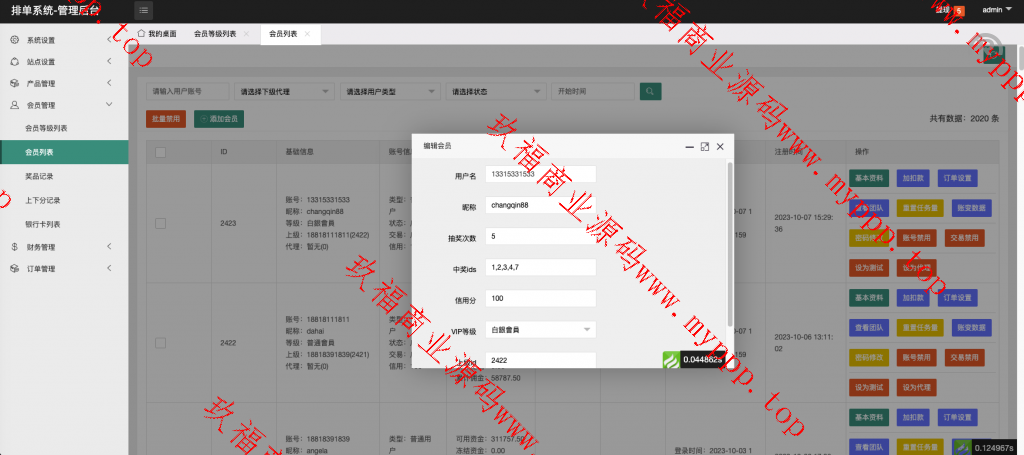The height and width of the screenshot is (455, 1024).
Task: Close the 会员等级列表 tab with its X
Action: point(246,34)
